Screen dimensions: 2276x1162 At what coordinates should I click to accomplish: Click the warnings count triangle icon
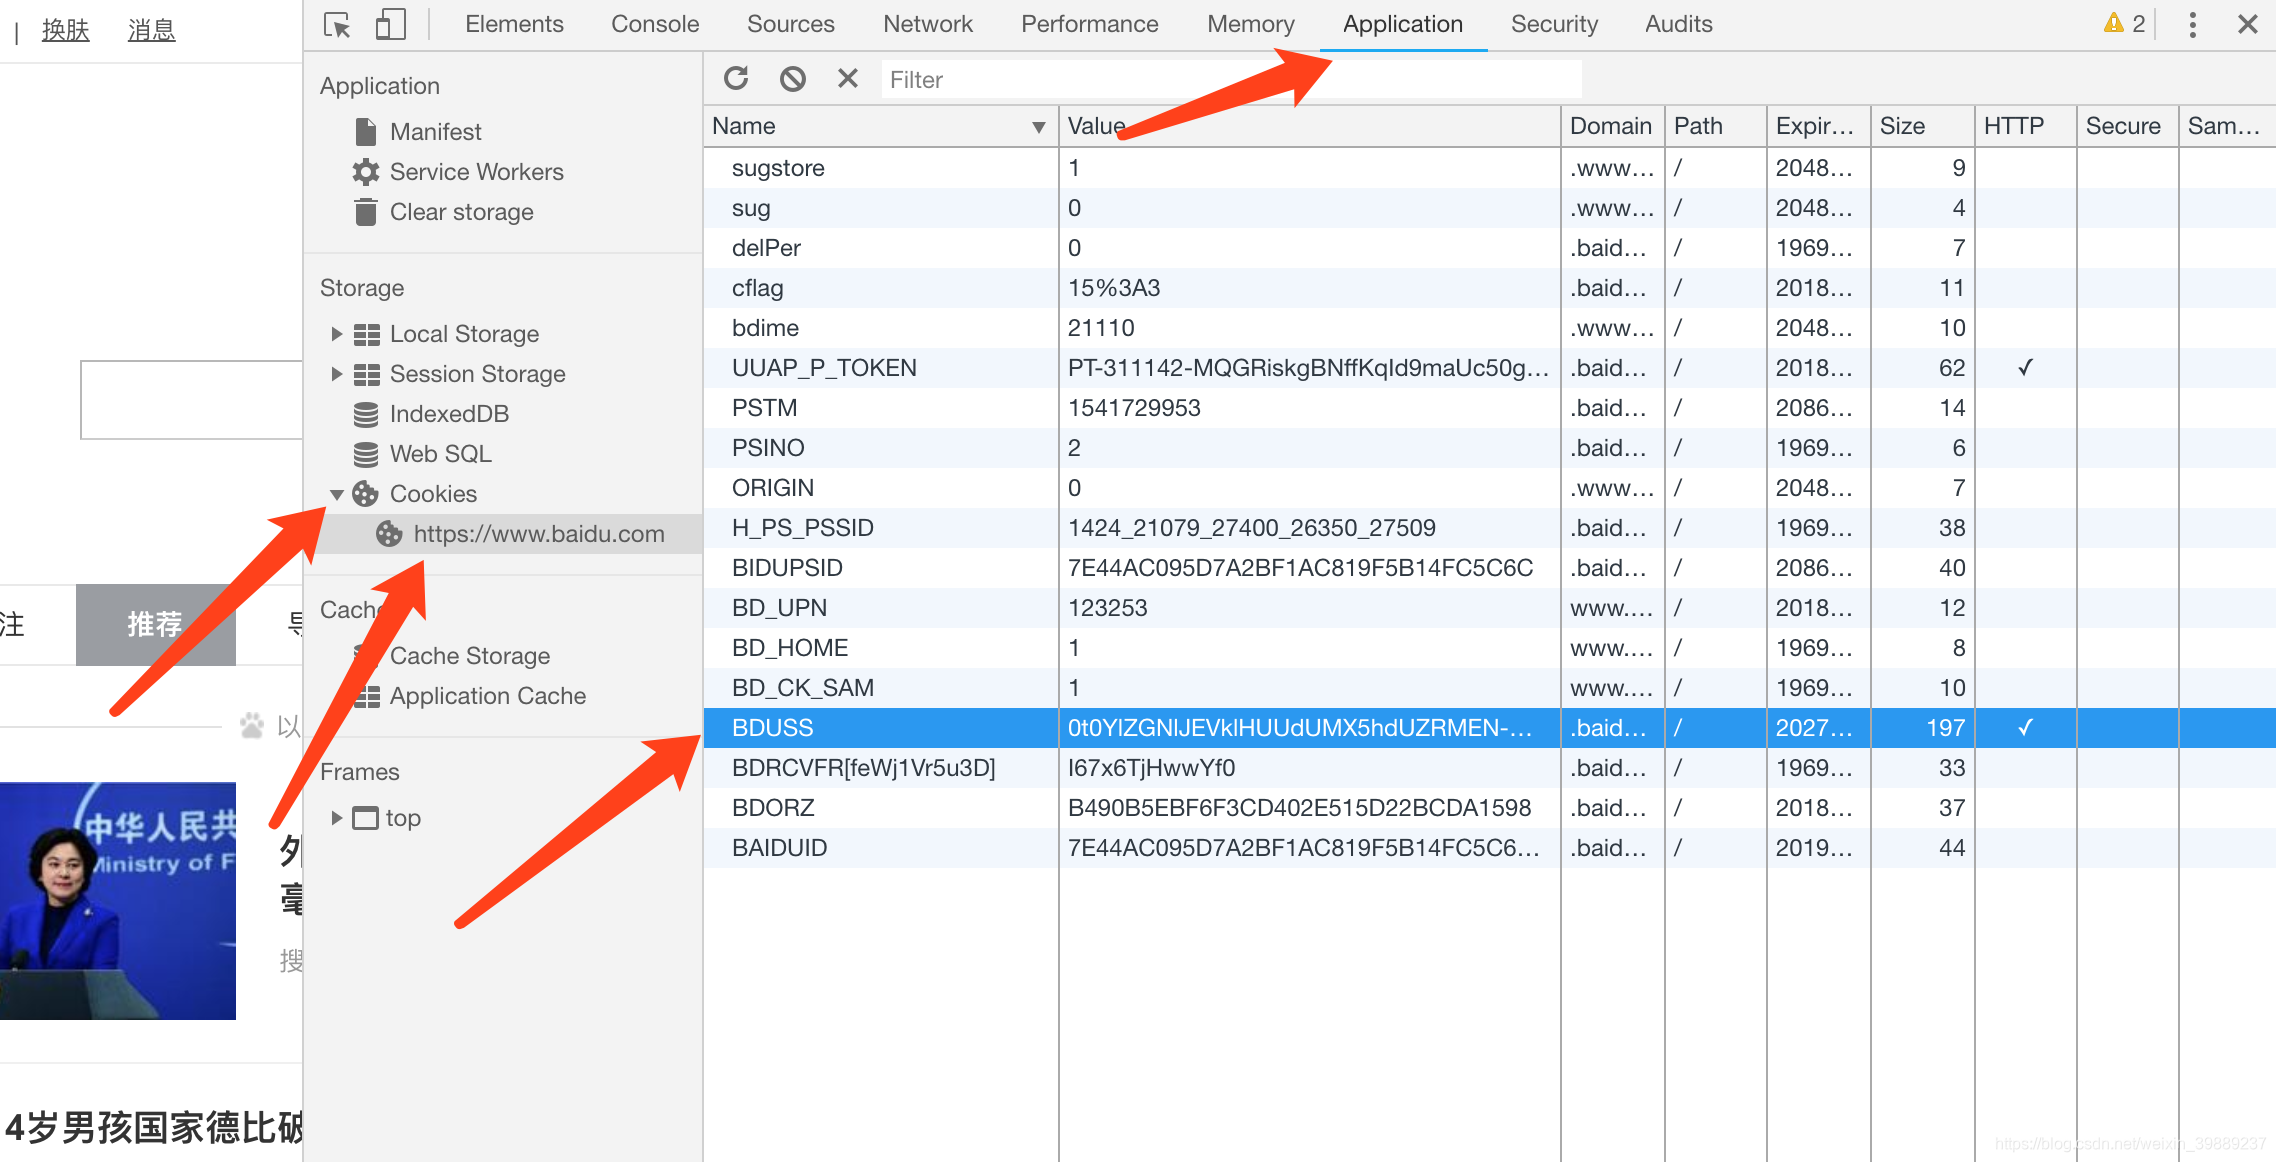(2113, 24)
